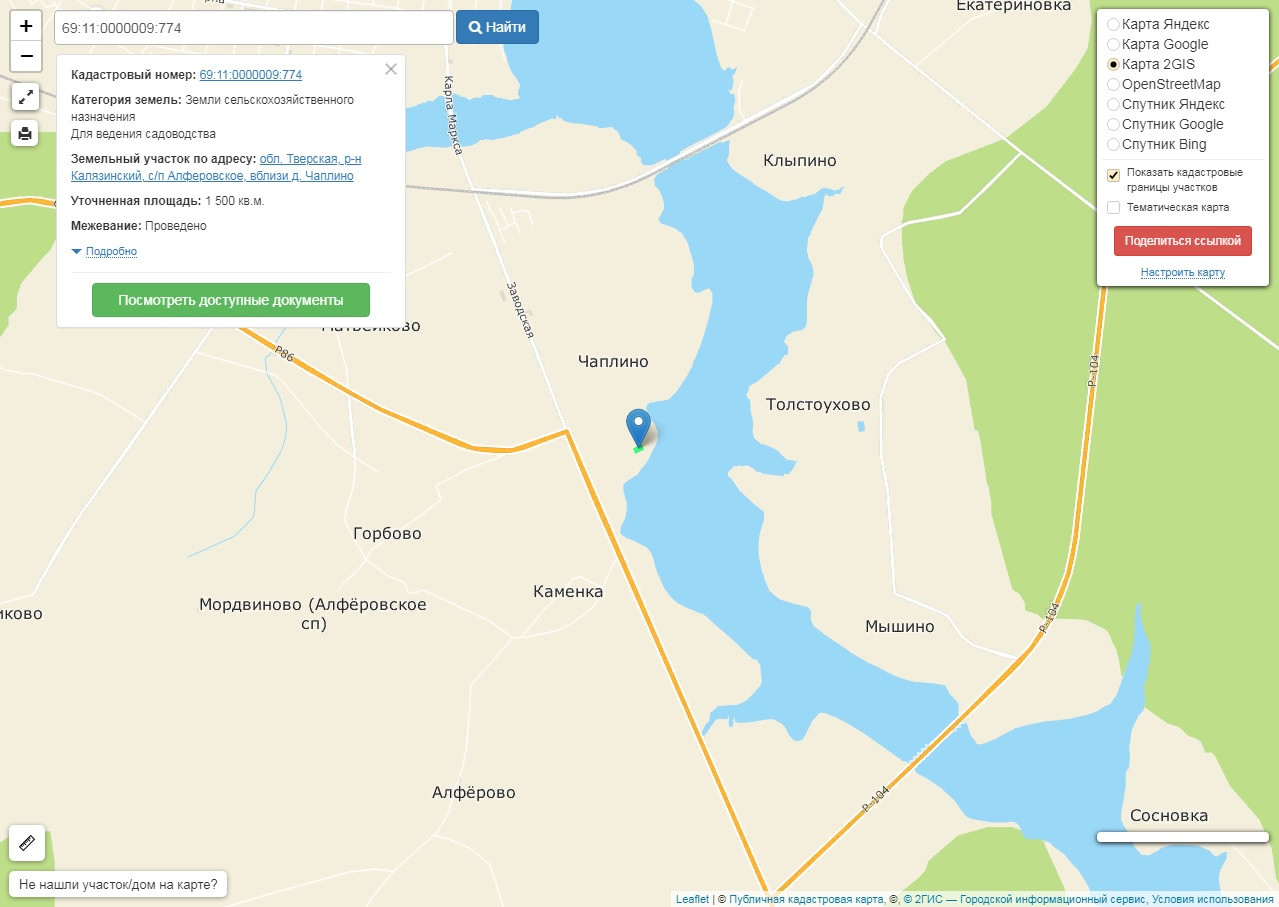Viewport: 1279px width, 907px height.
Task: Click the cadastral number search field
Action: [254, 28]
